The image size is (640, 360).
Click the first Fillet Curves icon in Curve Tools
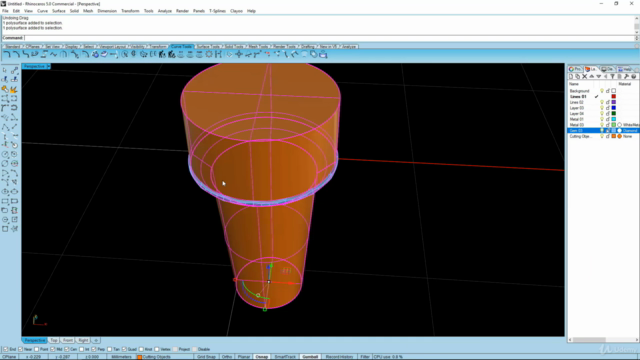point(7,54)
